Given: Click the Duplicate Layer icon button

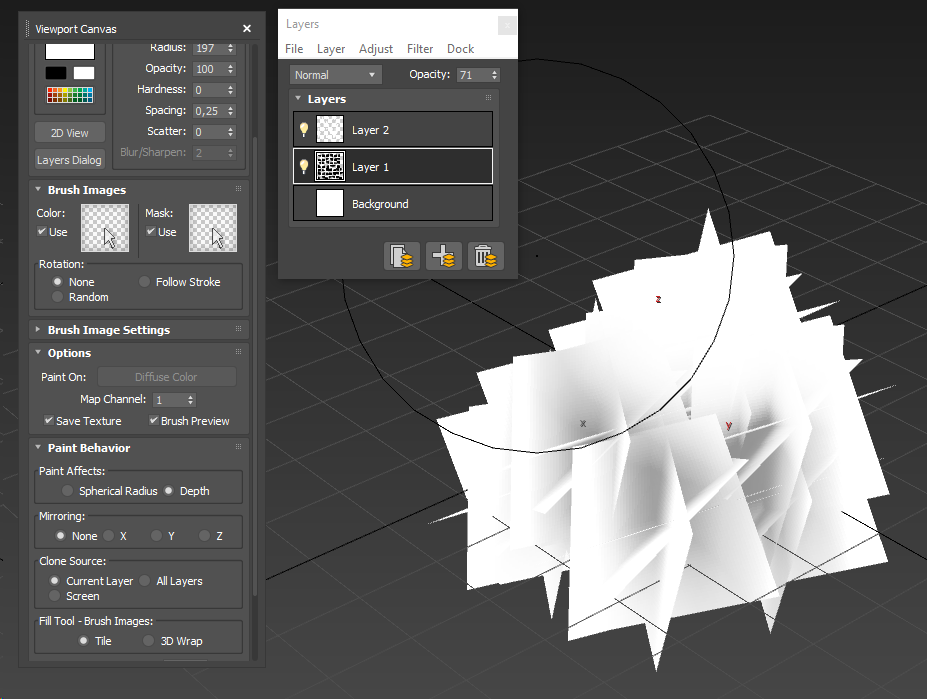Looking at the screenshot, I should pos(401,257).
